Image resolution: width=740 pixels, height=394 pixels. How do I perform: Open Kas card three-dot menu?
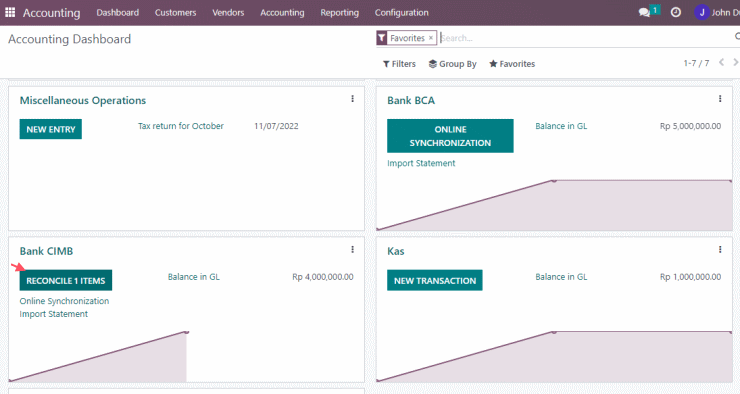pos(720,250)
